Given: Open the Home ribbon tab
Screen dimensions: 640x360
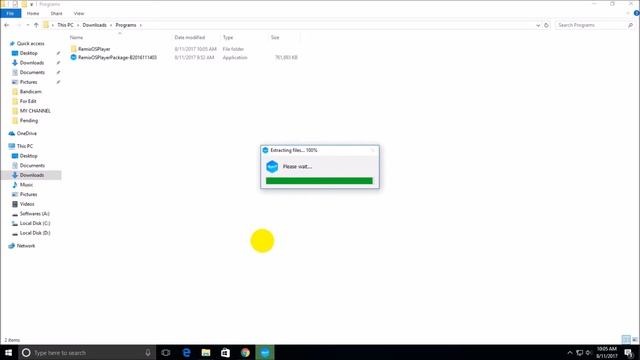Looking at the screenshot, I should pos(33,13).
